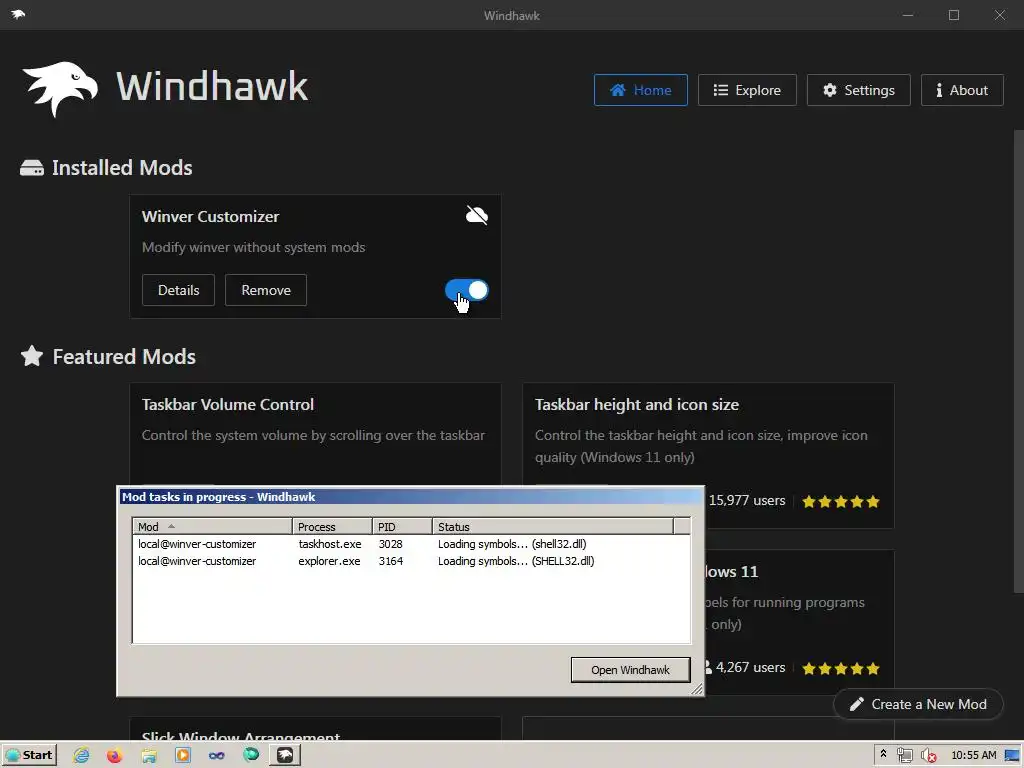Click the Show desktop tray icon
The height and width of the screenshot is (768, 1024).
pyautogui.click(x=1012, y=756)
